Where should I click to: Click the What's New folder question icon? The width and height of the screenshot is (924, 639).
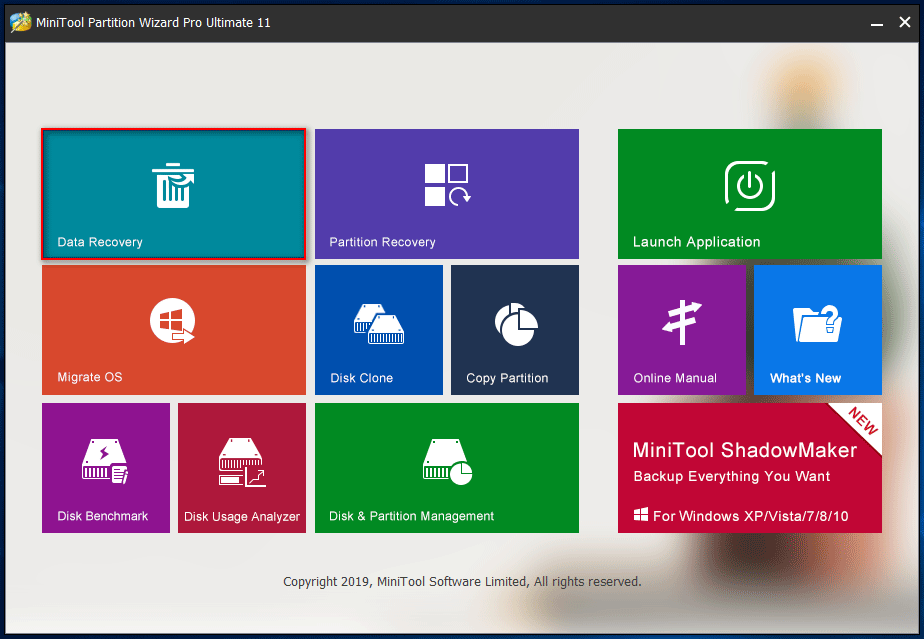click(x=817, y=323)
